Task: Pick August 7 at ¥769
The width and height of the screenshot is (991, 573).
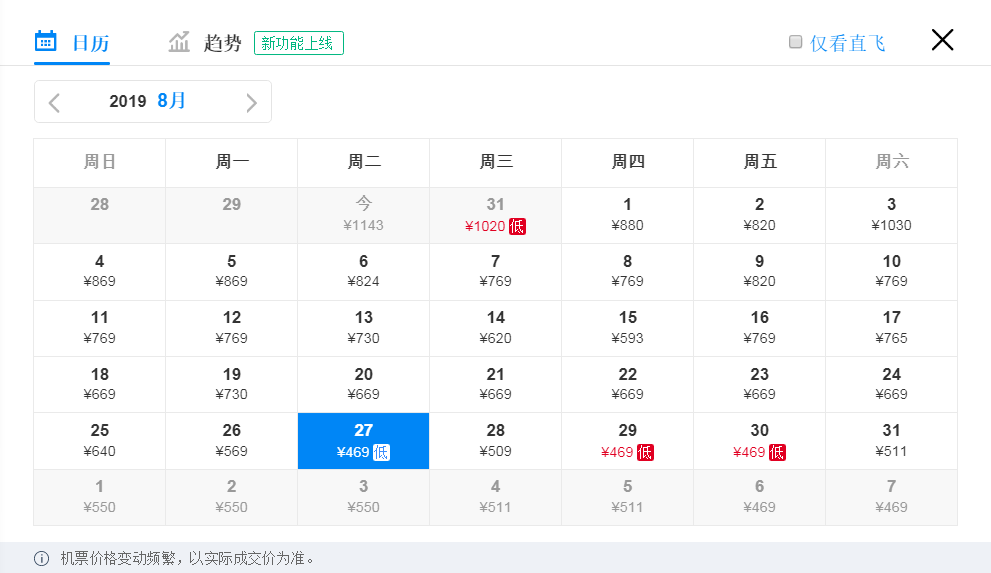Action: (x=496, y=272)
